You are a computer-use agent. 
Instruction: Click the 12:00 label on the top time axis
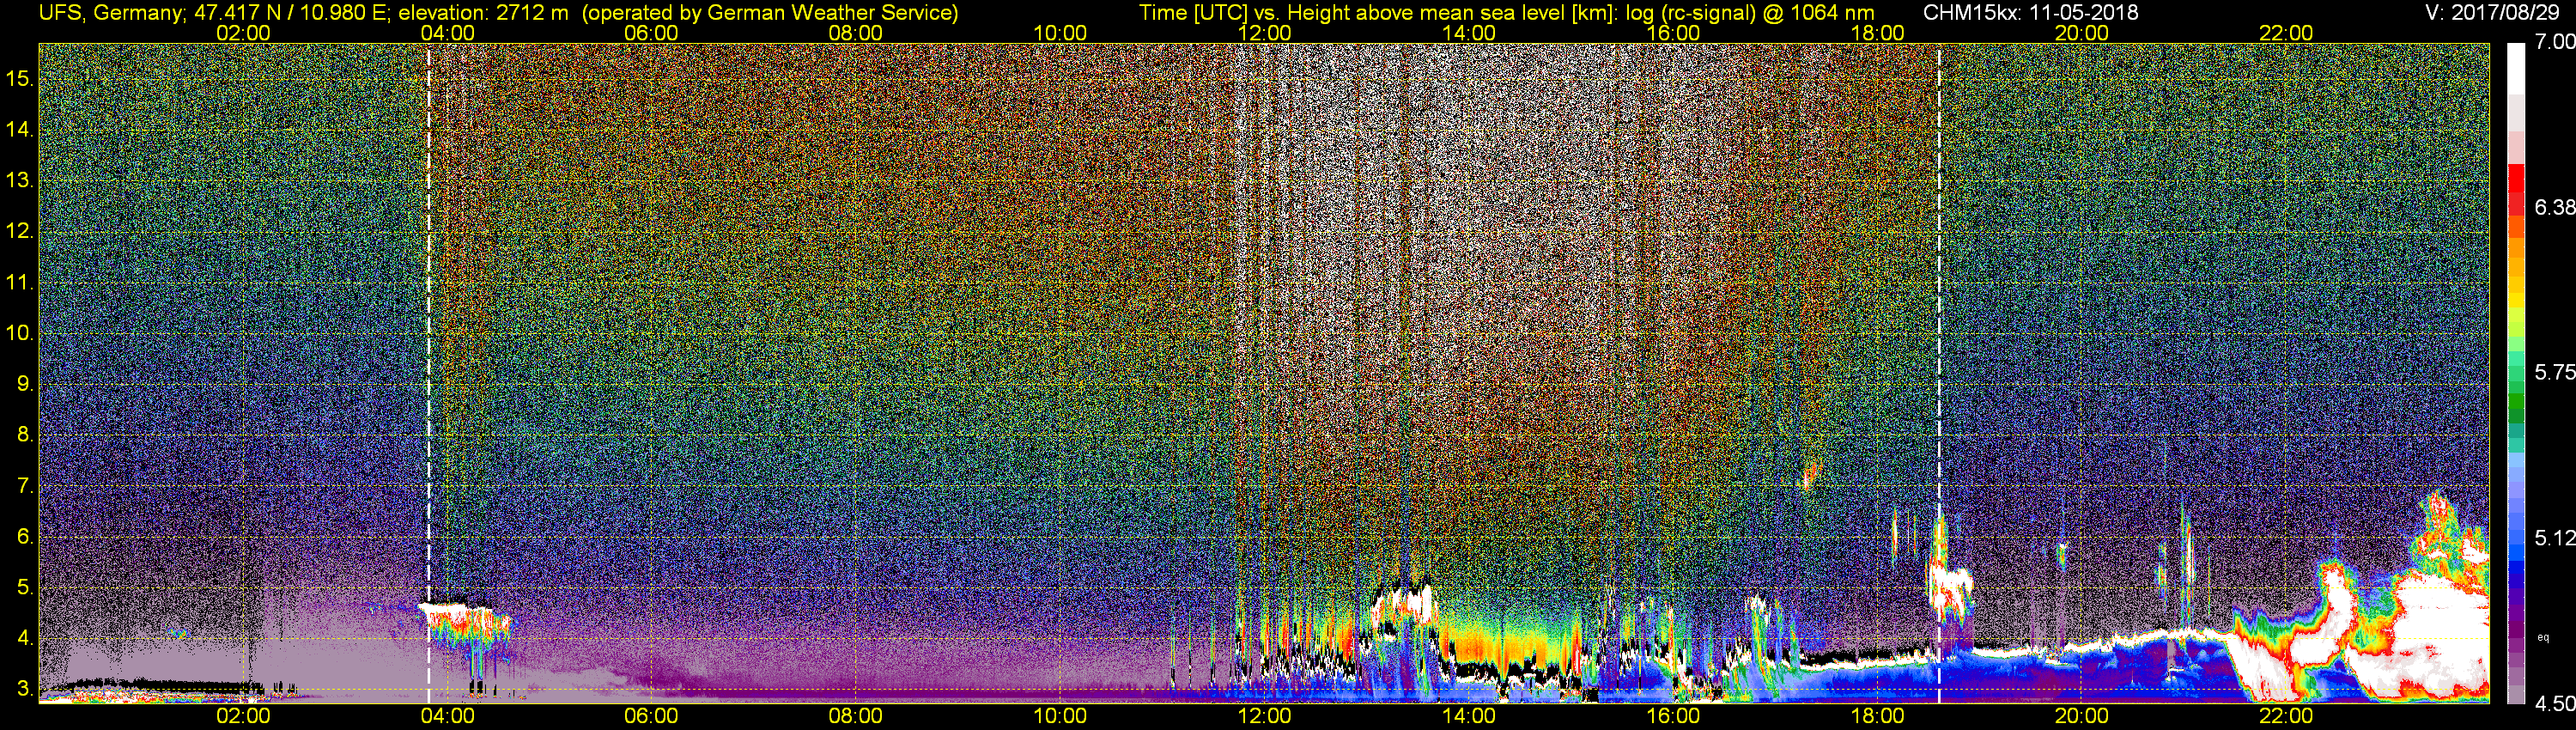(1264, 33)
